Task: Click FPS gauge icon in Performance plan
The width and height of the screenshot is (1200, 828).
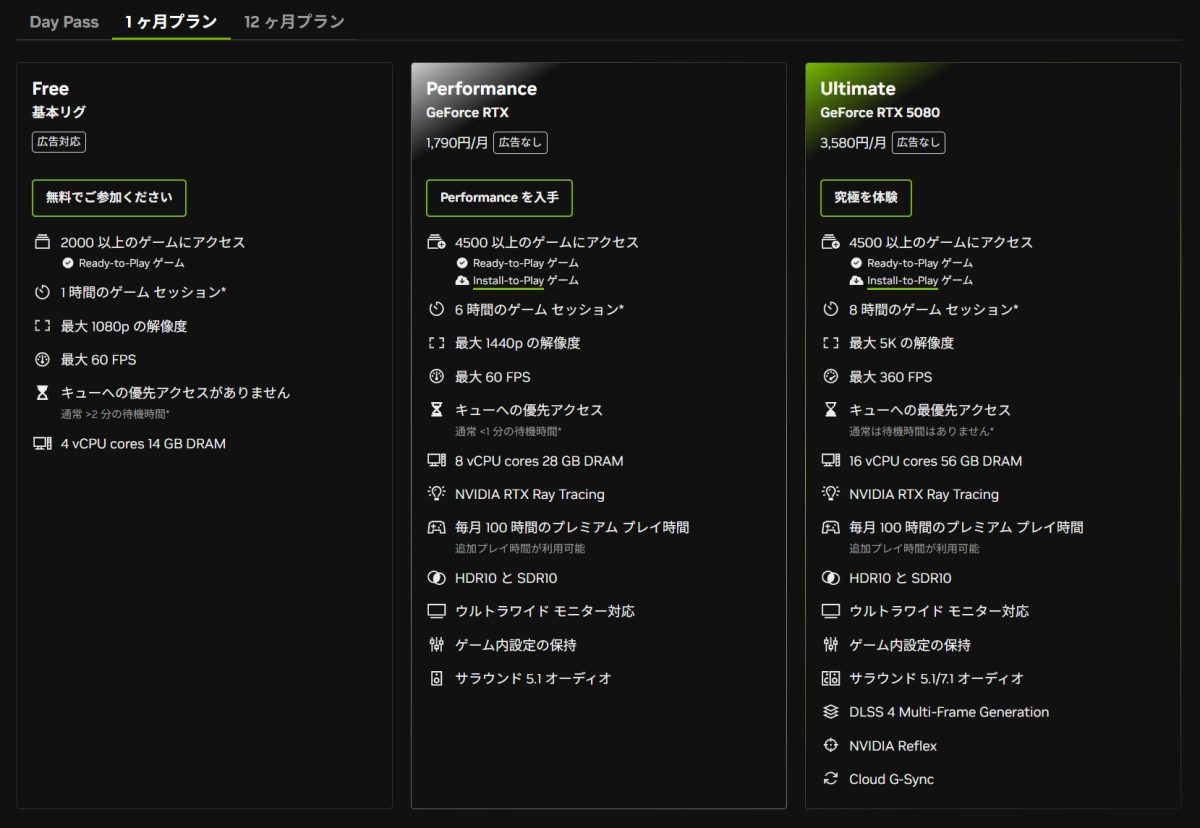Action: point(436,377)
